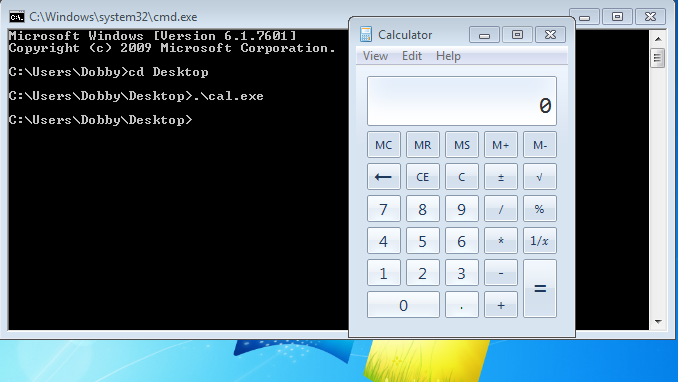Click the calculator display showing 0
Image resolution: width=678 pixels, height=382 pixels.
coord(462,101)
